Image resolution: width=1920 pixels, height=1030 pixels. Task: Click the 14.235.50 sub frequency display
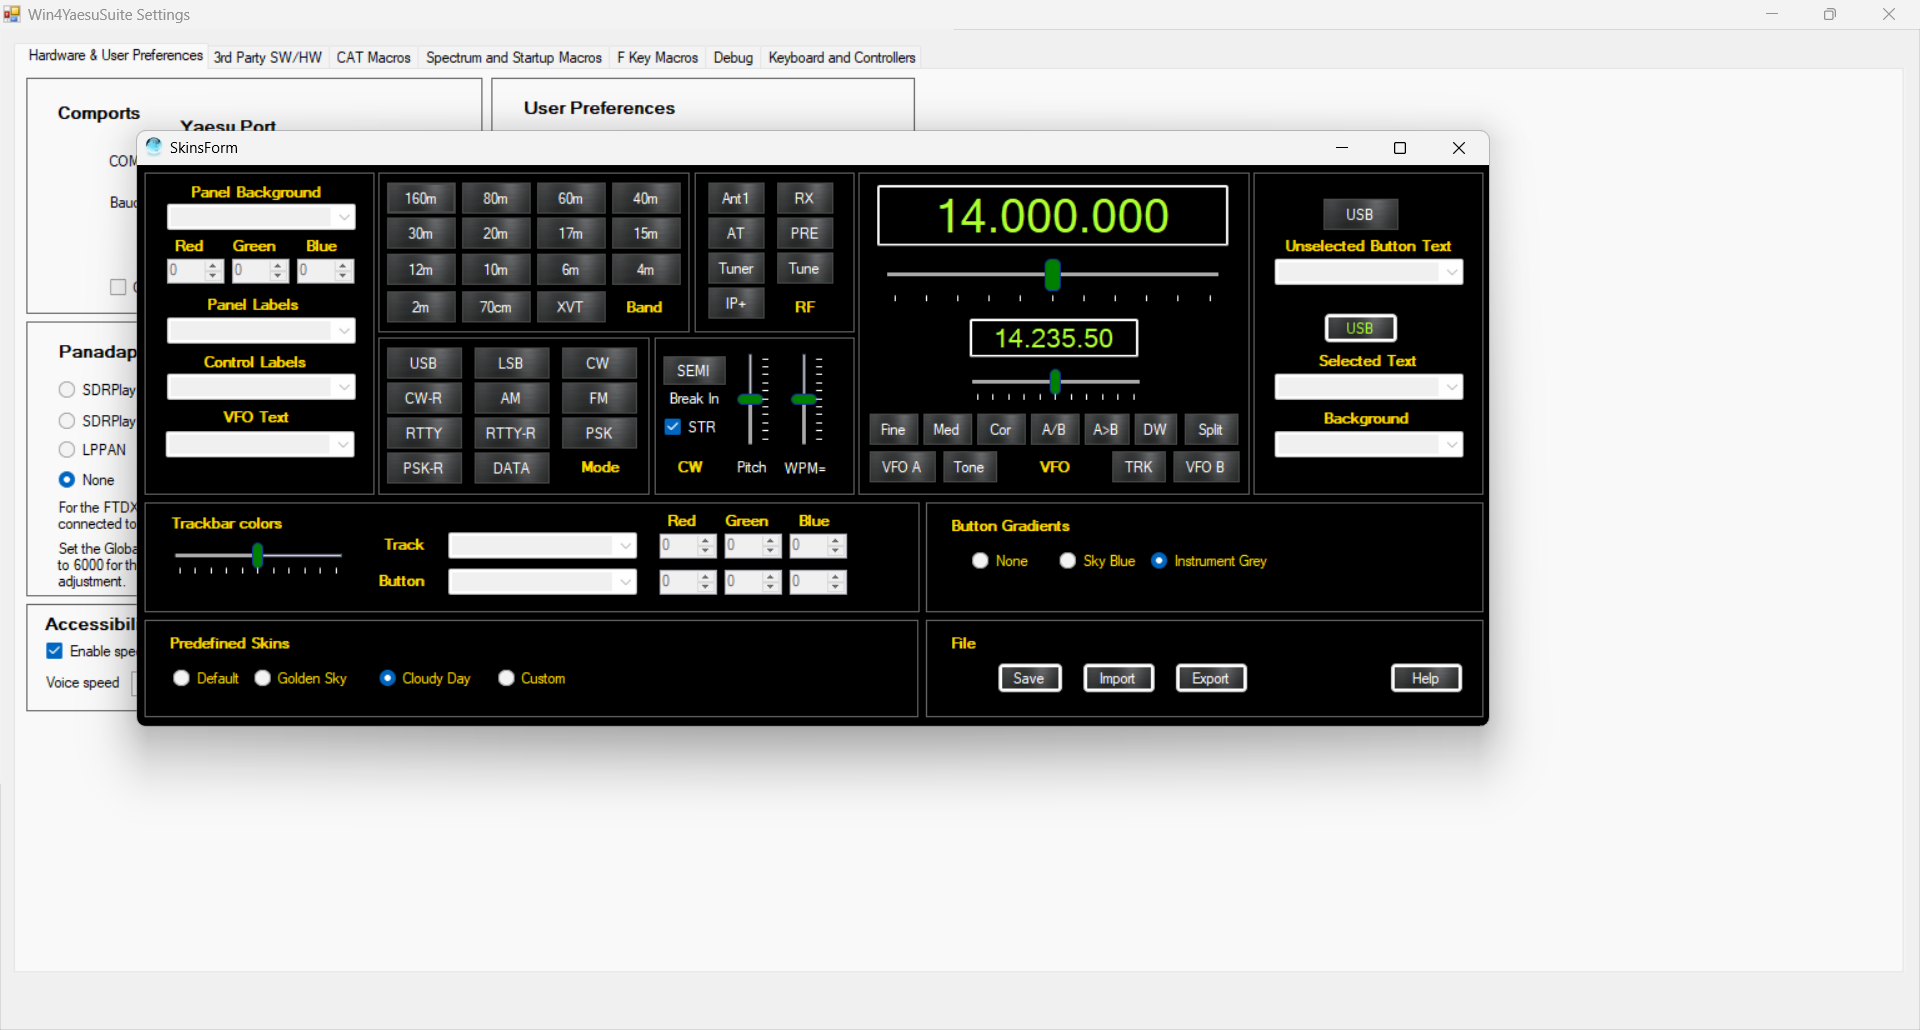[x=1054, y=338]
